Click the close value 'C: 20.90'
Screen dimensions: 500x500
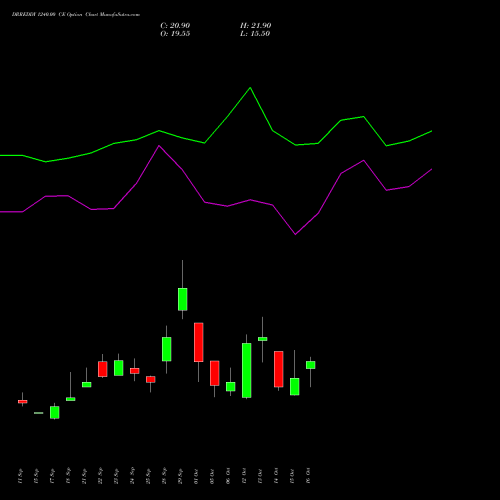coord(175,26)
